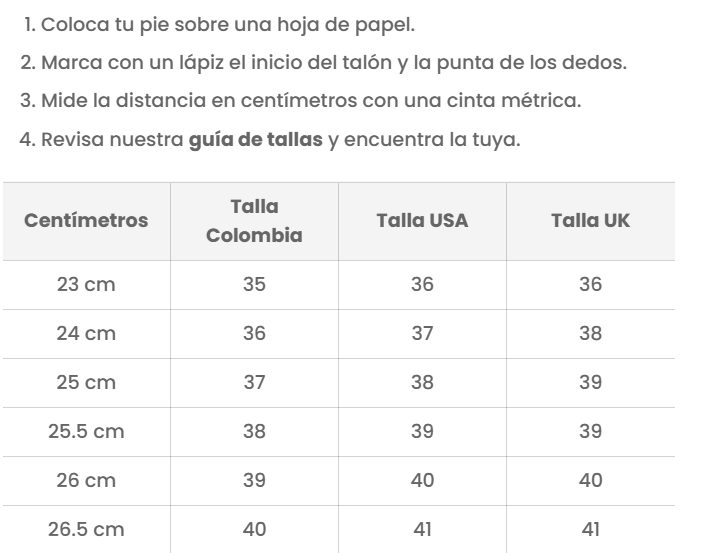The image size is (717, 553).
Task: Open the "guía de tallas" link
Action: click(x=256, y=140)
